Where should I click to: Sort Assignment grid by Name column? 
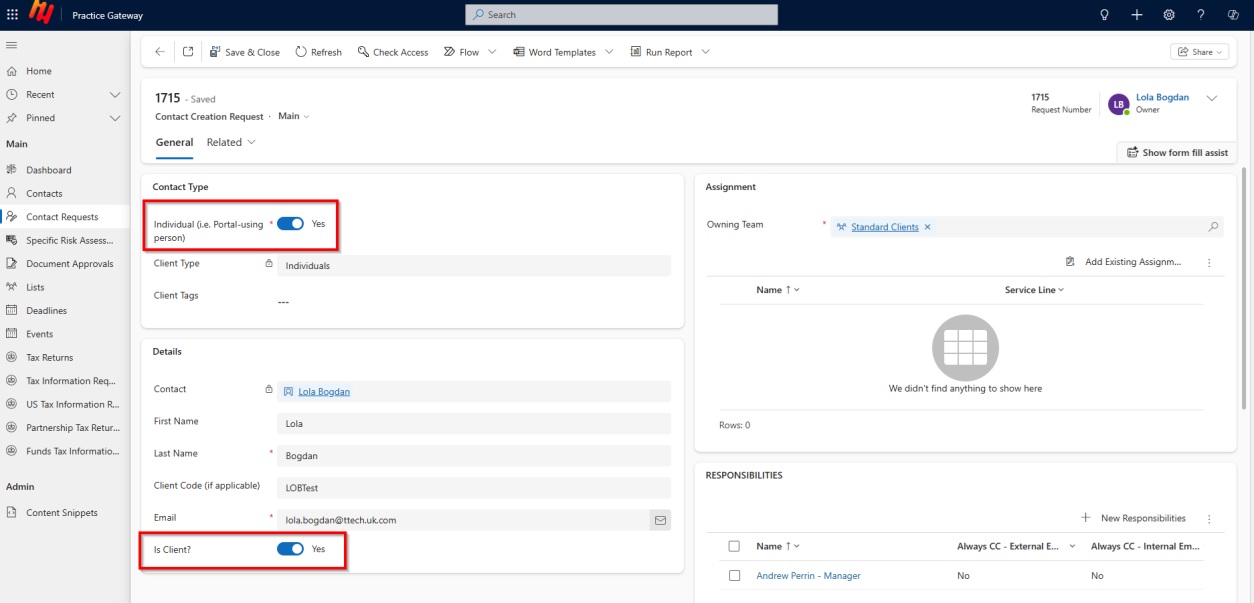778,290
